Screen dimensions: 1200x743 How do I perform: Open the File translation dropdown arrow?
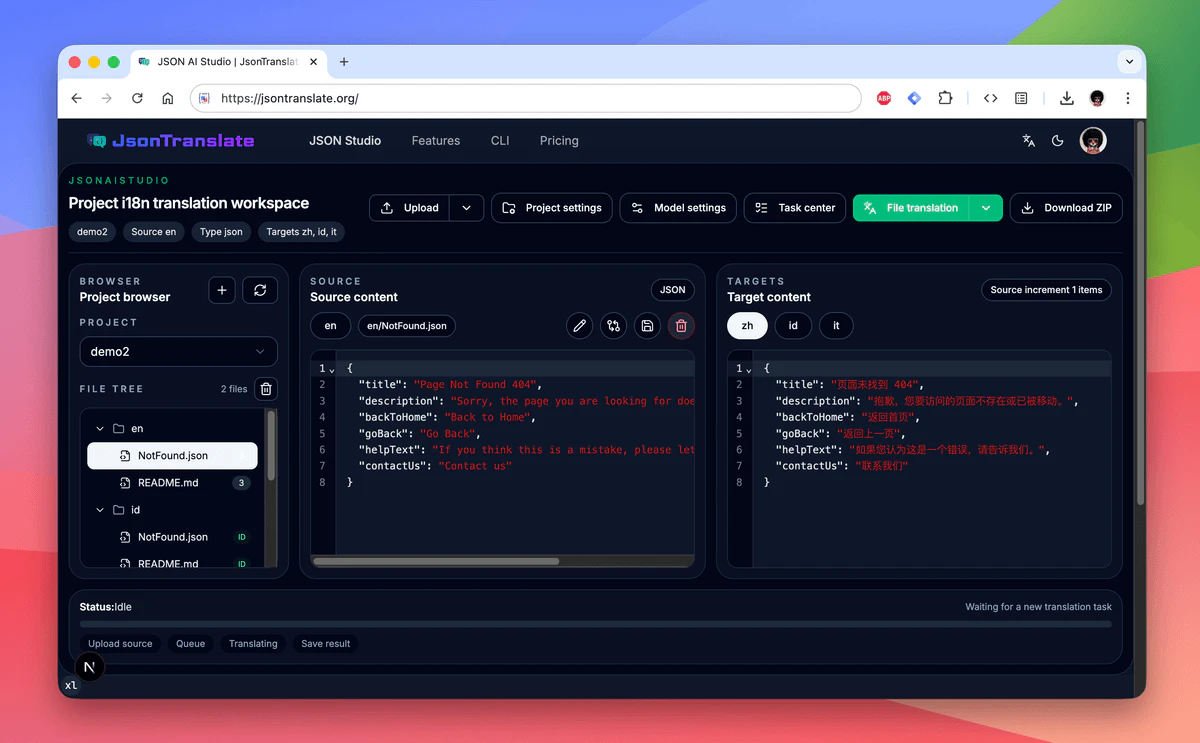click(986, 208)
